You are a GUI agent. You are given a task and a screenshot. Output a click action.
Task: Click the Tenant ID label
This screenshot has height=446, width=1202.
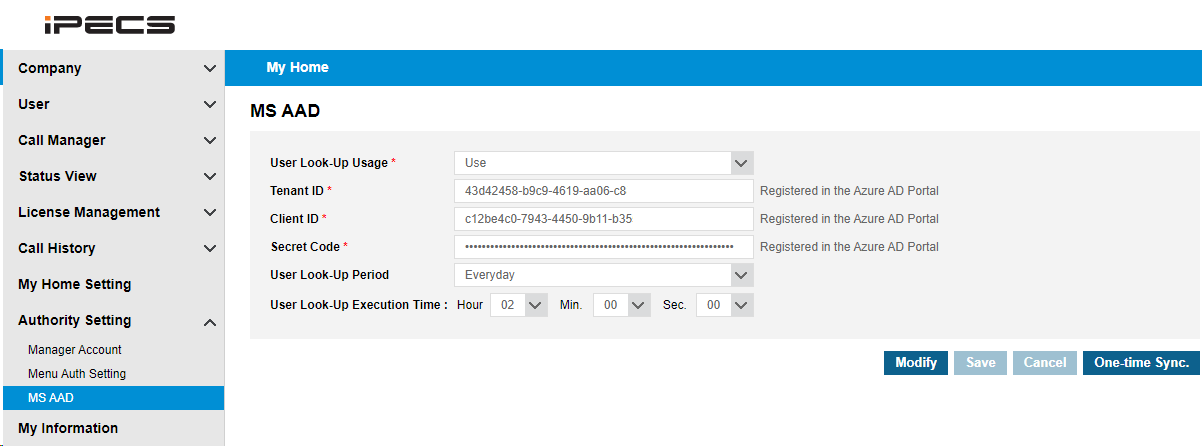tap(297, 191)
